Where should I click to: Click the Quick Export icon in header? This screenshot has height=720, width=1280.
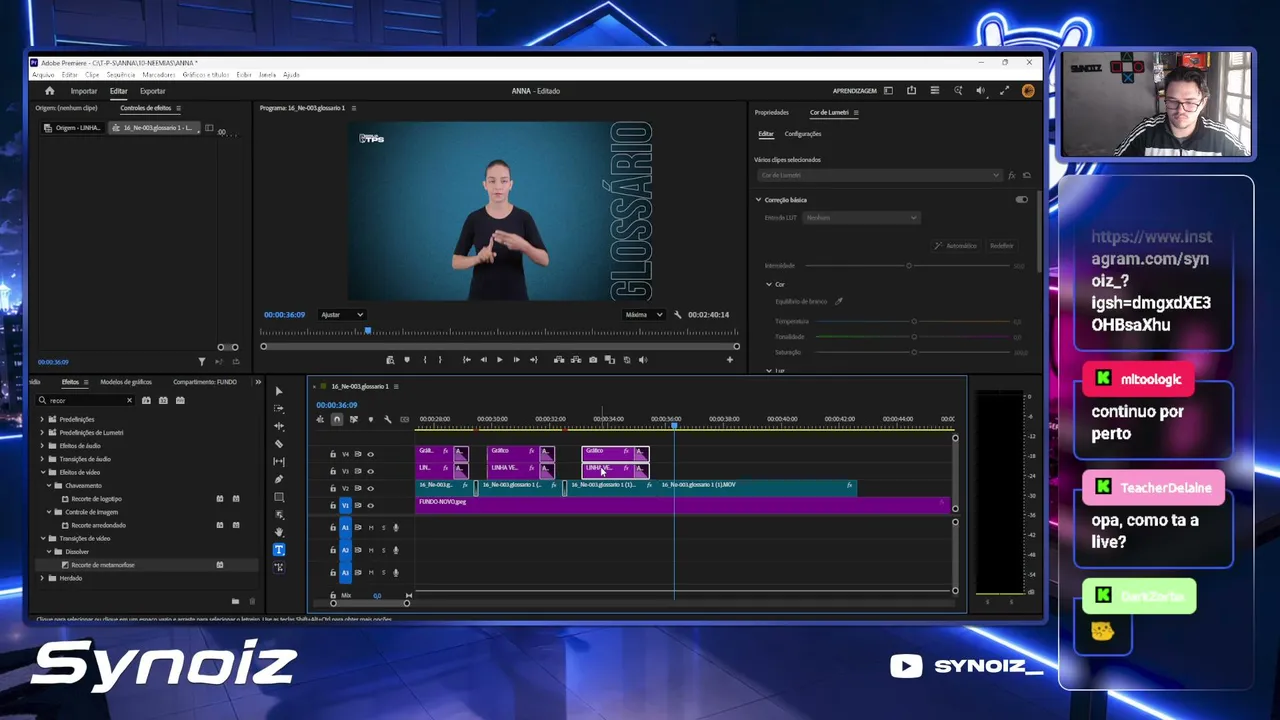tap(911, 91)
